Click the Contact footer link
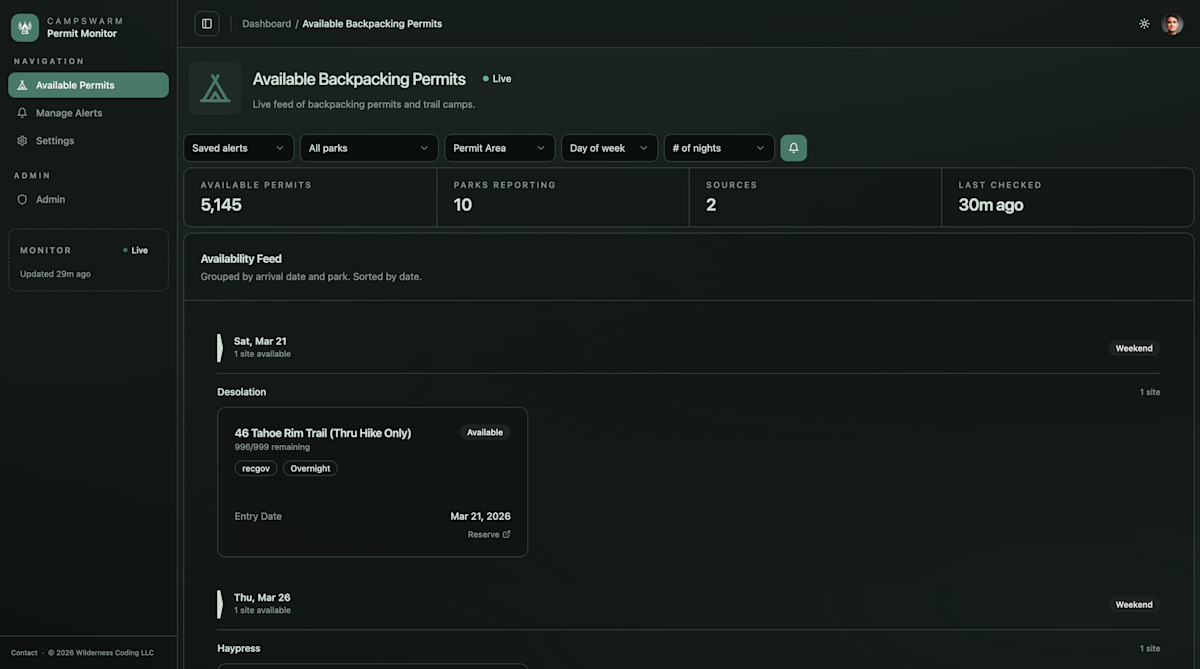 [x=24, y=653]
